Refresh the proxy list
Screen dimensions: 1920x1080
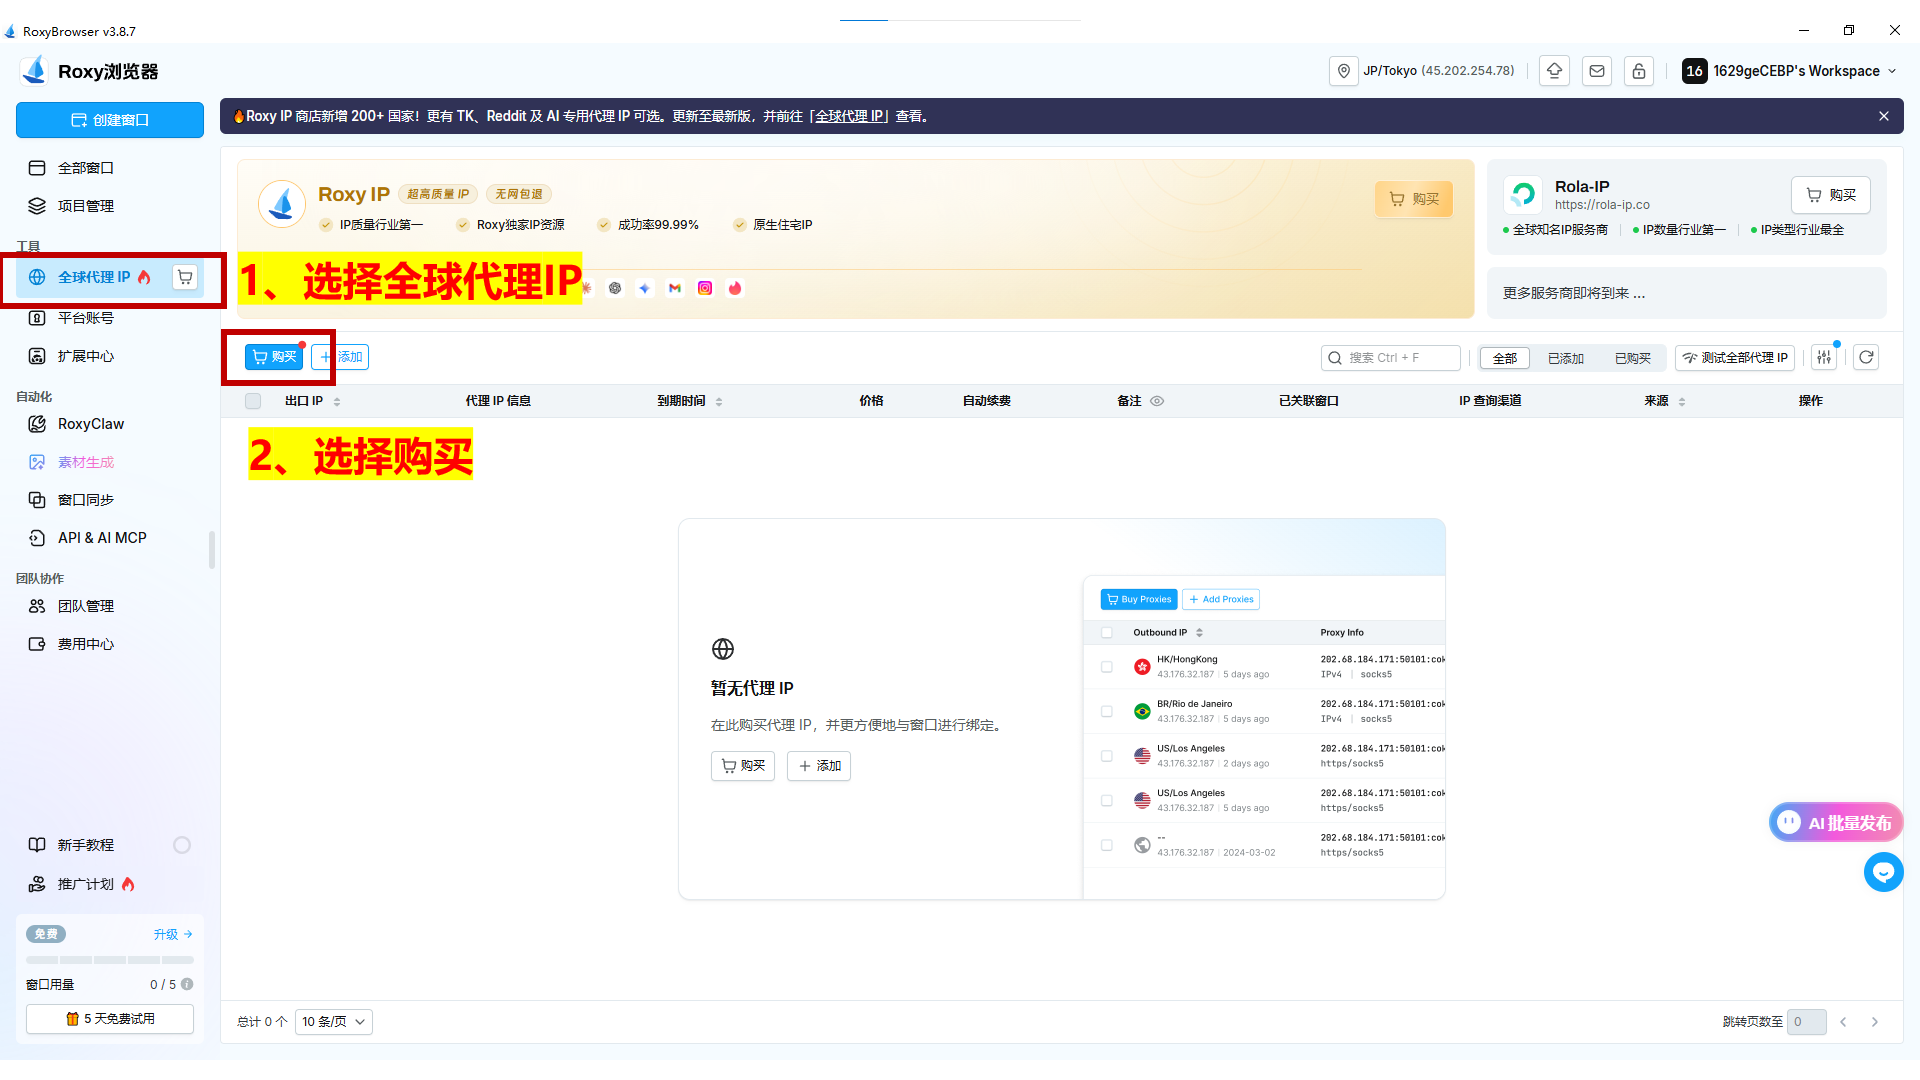[1866, 357]
